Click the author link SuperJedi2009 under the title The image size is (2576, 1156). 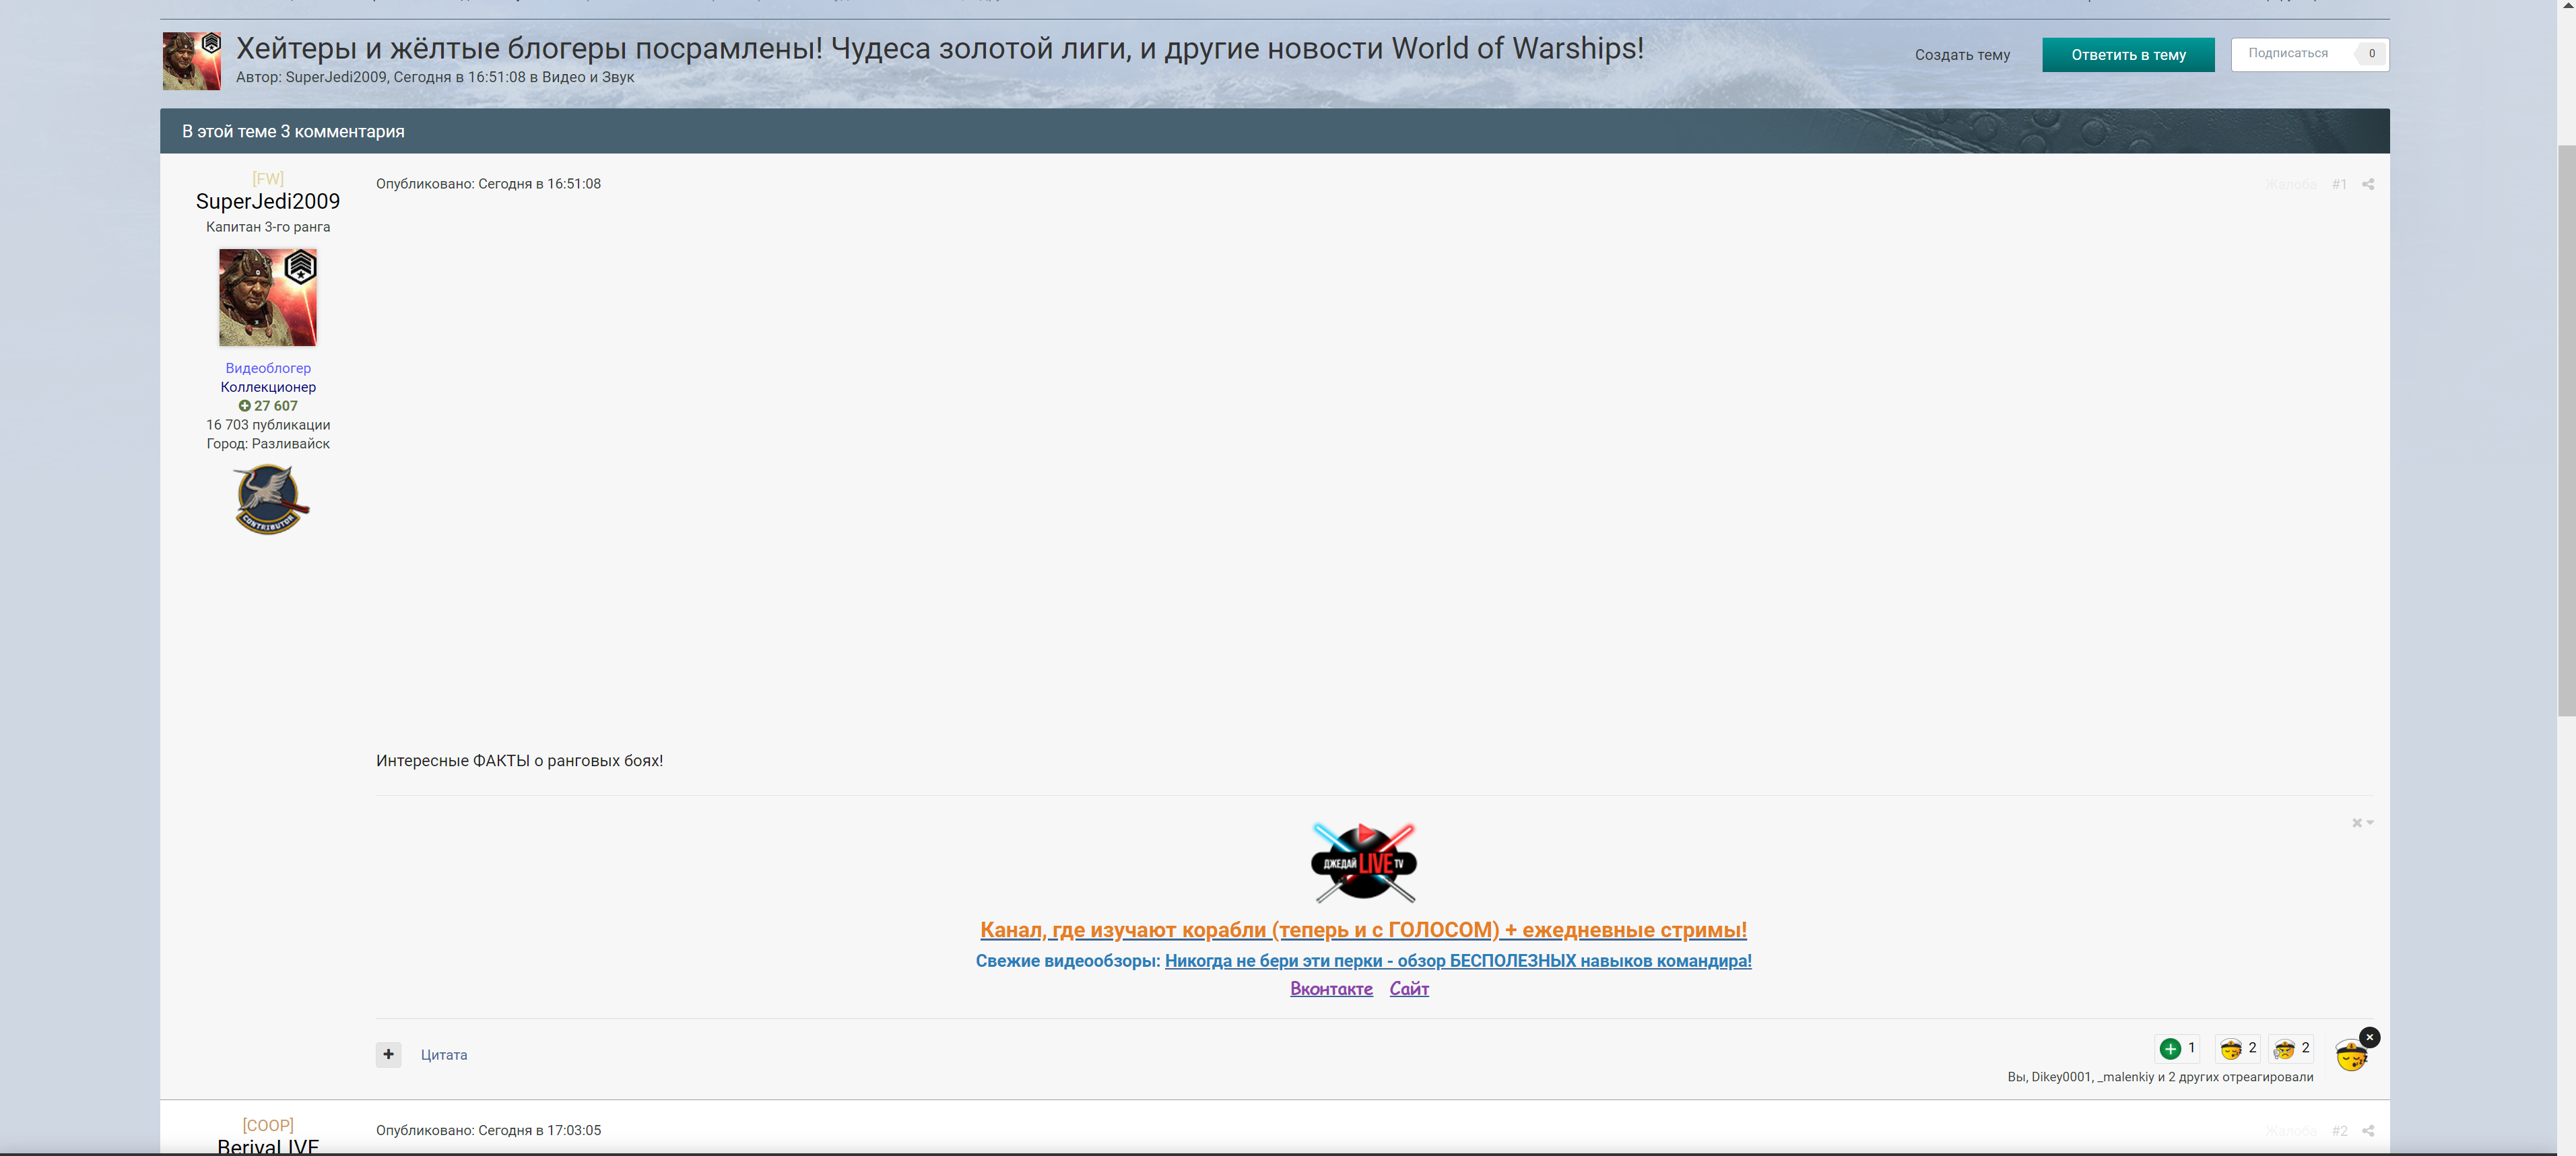336,77
